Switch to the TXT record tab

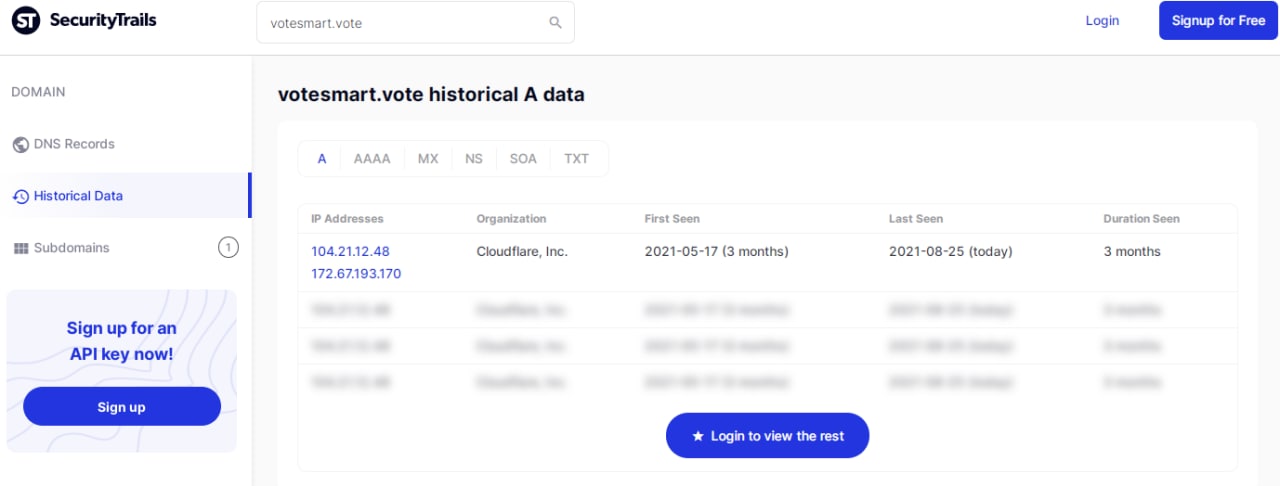pos(577,159)
